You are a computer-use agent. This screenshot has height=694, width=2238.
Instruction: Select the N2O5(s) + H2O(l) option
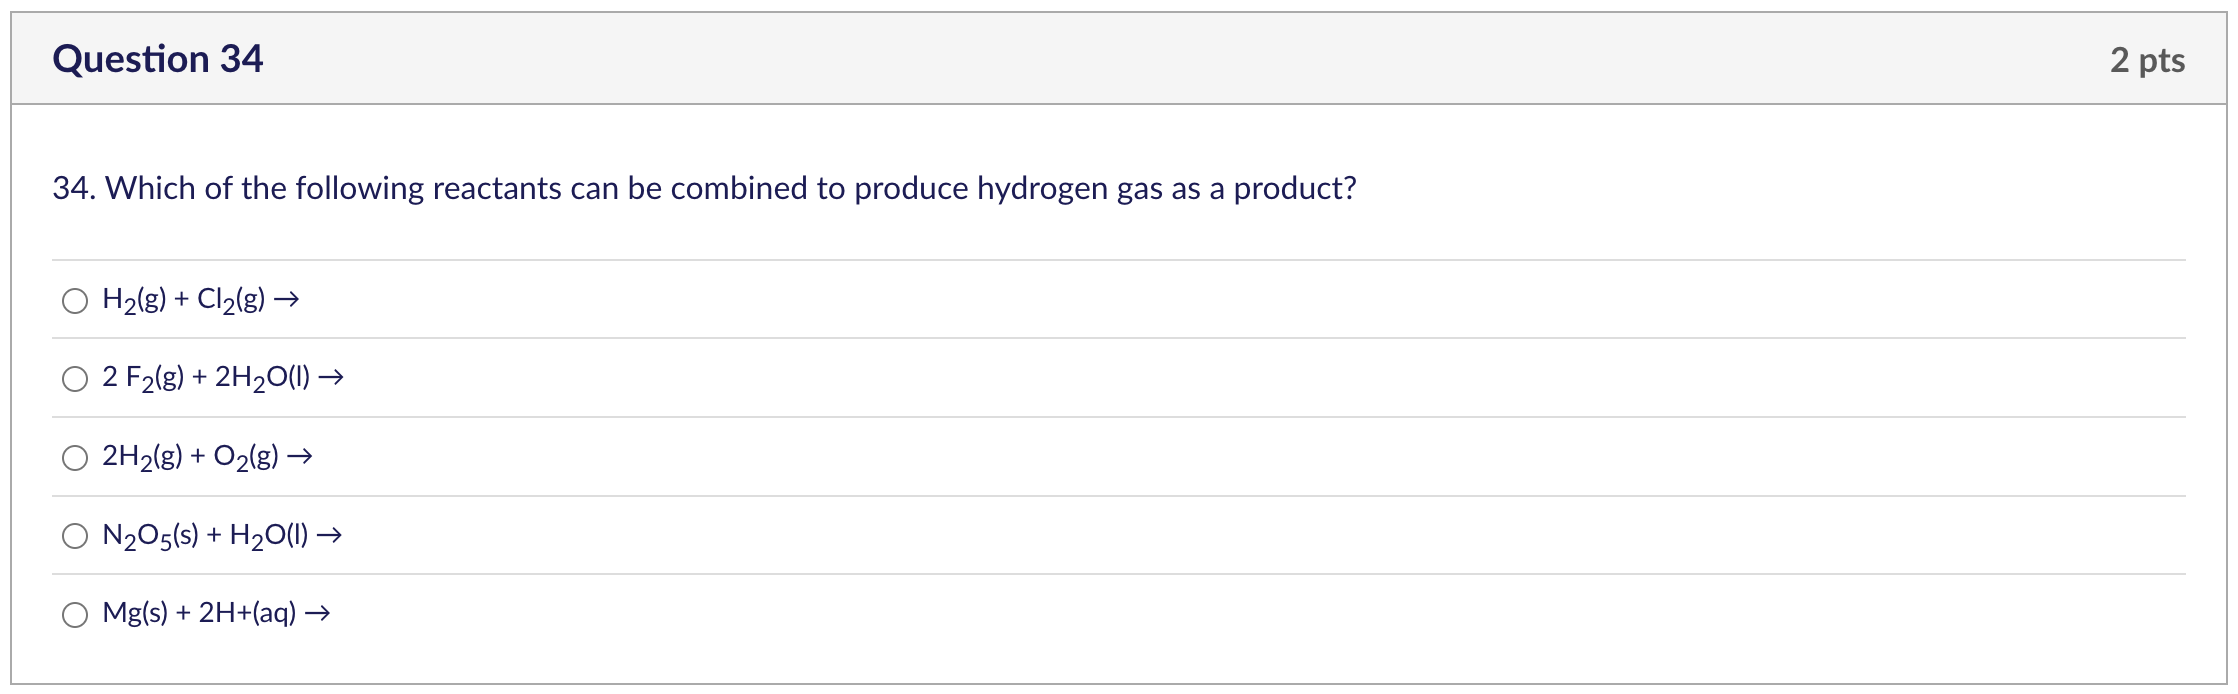(75, 536)
